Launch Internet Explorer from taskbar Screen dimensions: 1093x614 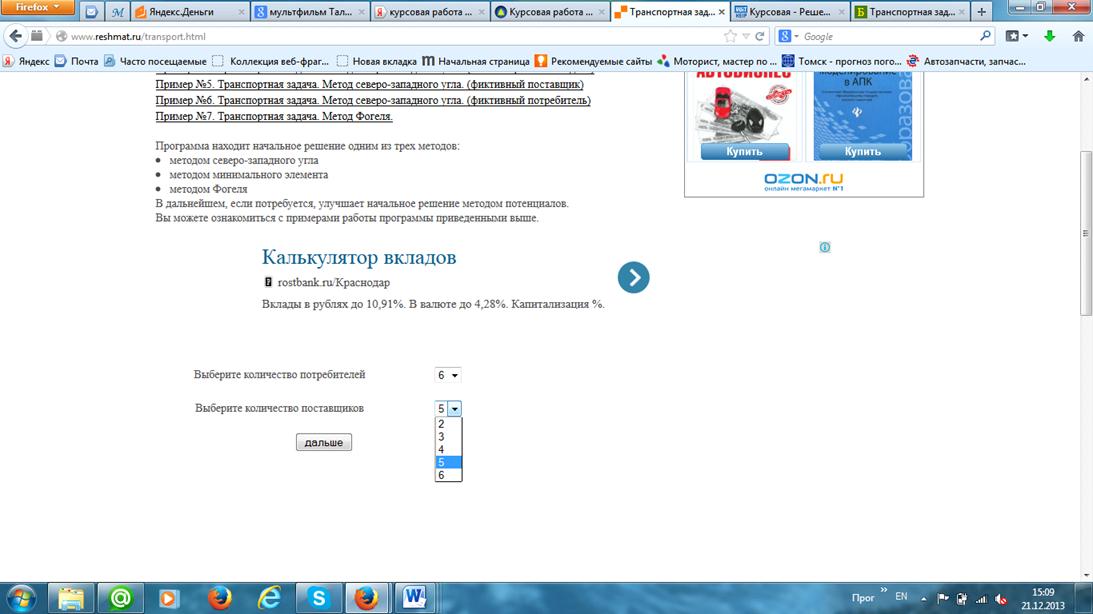click(x=269, y=598)
